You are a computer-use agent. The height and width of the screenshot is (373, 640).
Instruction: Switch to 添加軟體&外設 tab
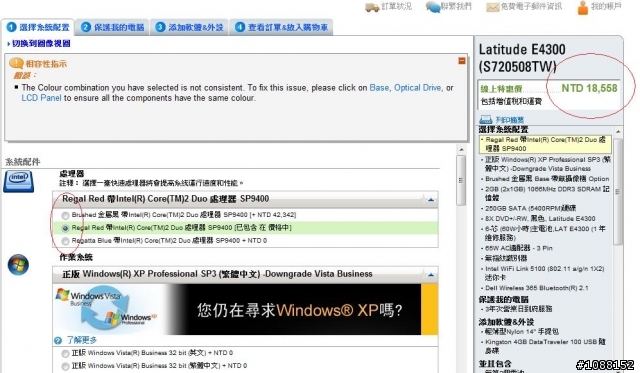coord(189,27)
